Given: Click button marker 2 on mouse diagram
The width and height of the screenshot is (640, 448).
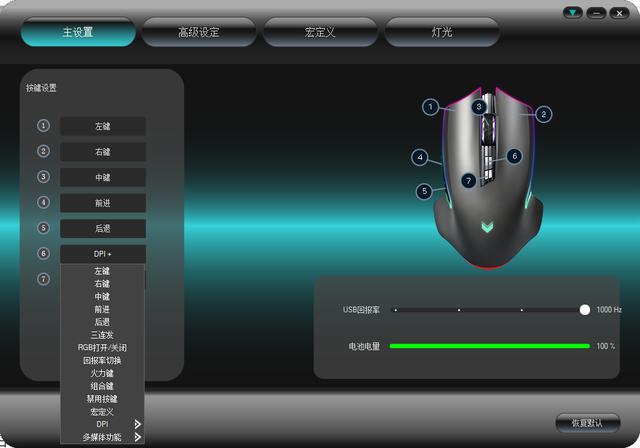Looking at the screenshot, I should [x=543, y=114].
